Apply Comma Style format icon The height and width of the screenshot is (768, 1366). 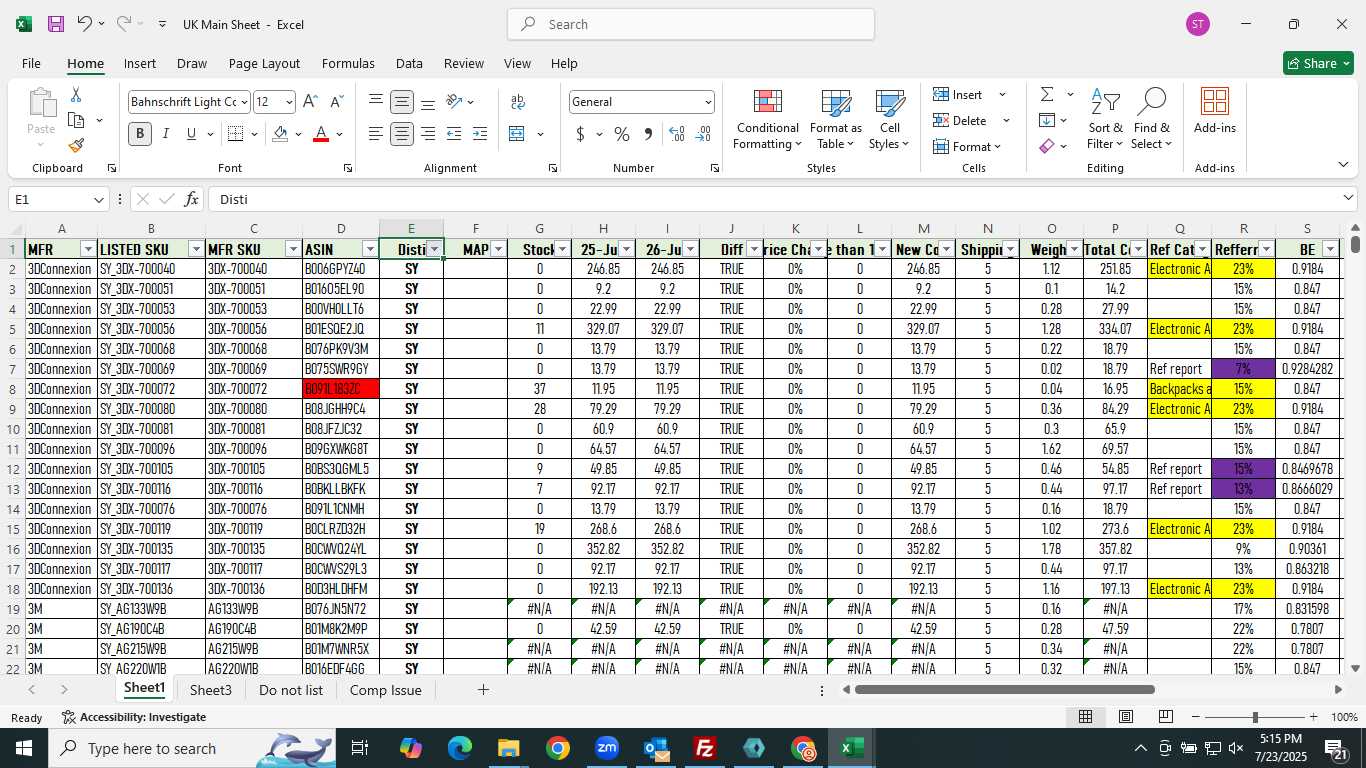pyautogui.click(x=648, y=134)
